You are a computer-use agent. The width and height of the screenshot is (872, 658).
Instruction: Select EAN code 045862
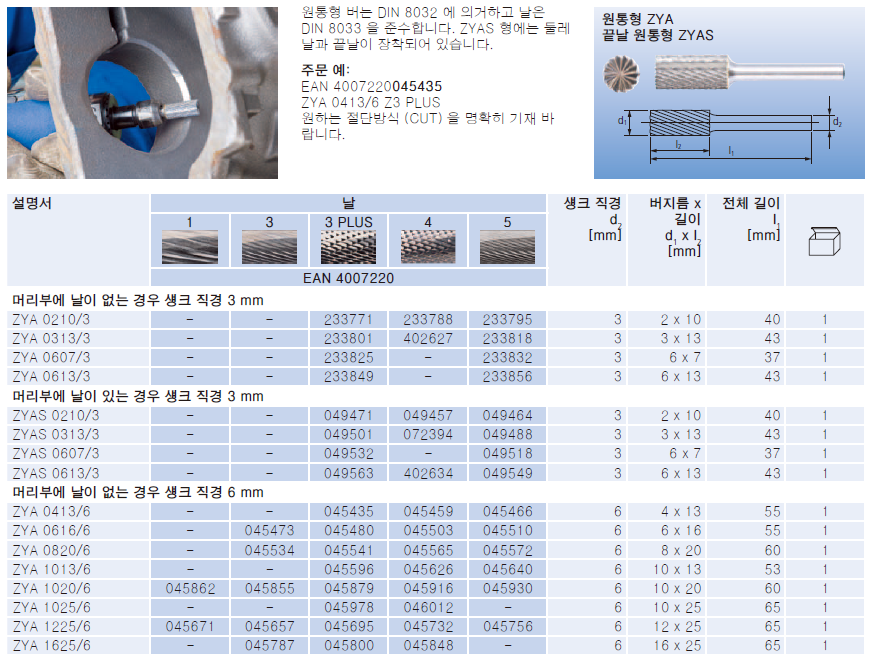tap(190, 588)
